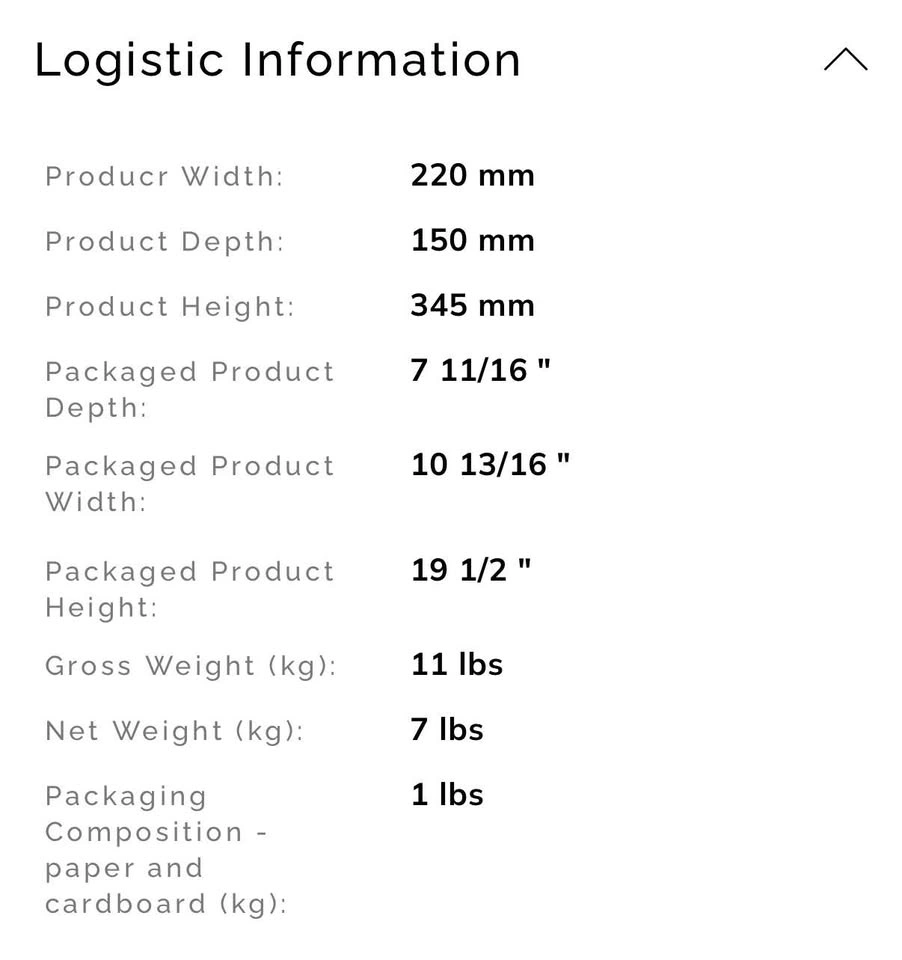
Task: Select the Packaging Composition paper and cardboard label
Action: [x=167, y=850]
